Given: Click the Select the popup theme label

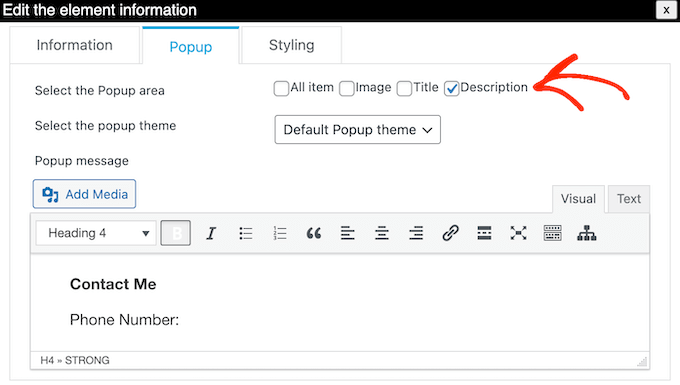Looking at the screenshot, I should (105, 126).
